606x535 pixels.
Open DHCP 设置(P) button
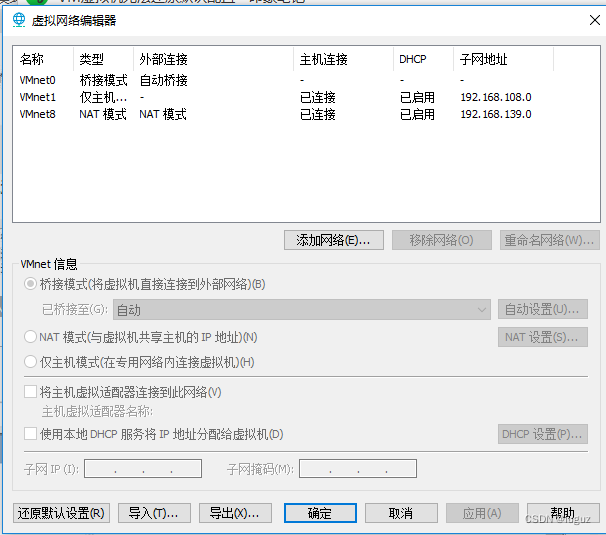pyautogui.click(x=543, y=434)
